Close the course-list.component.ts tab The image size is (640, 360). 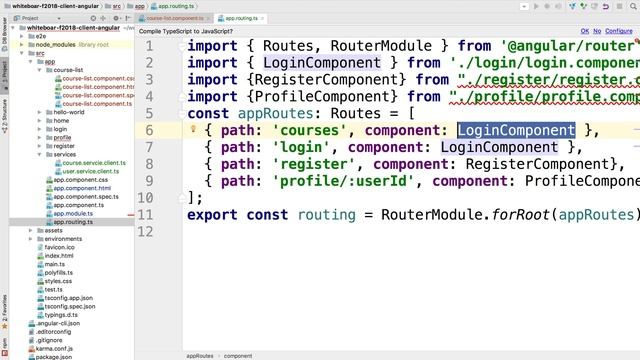coord(208,18)
